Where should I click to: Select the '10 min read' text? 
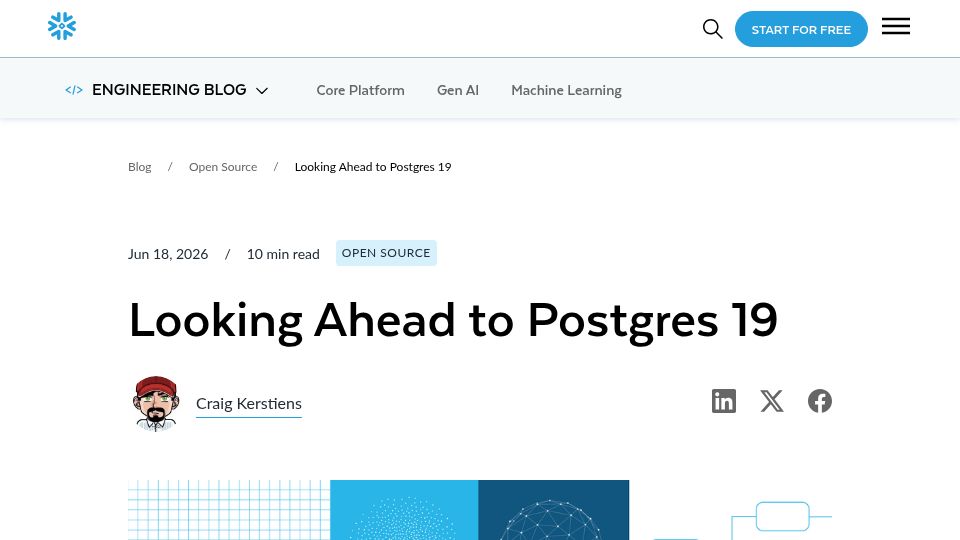(283, 254)
